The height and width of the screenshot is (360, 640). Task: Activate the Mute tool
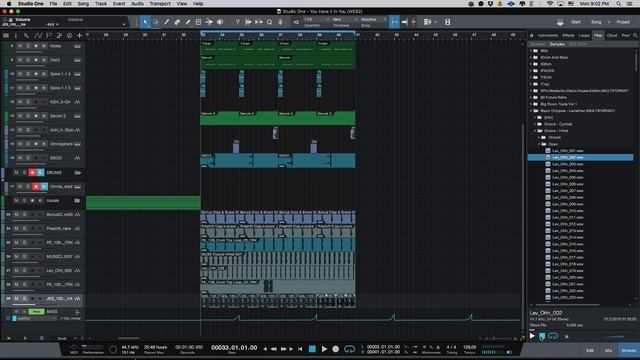tap(198, 22)
